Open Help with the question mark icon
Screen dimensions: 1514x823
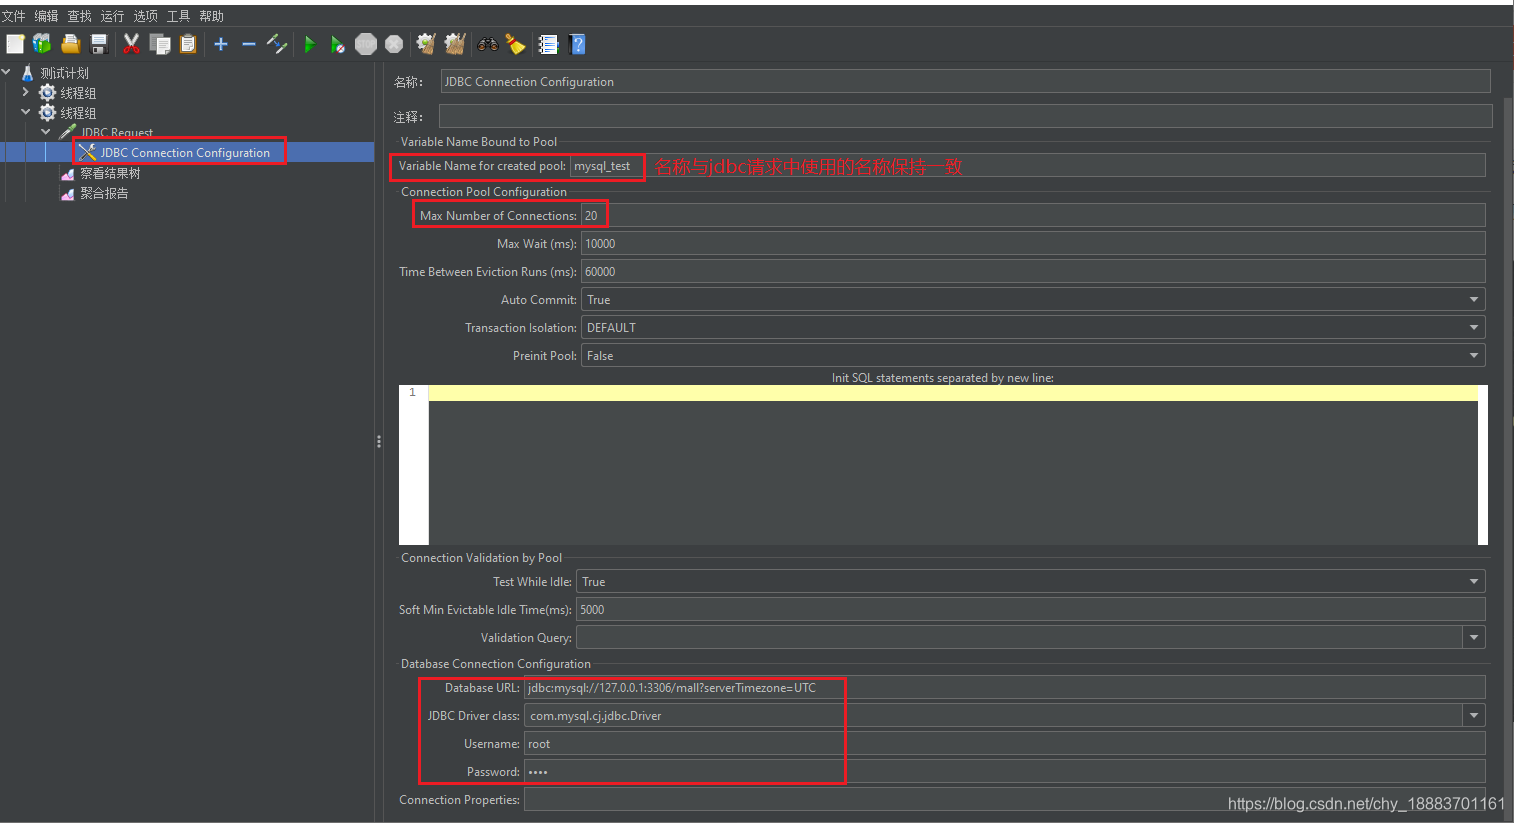pos(577,44)
